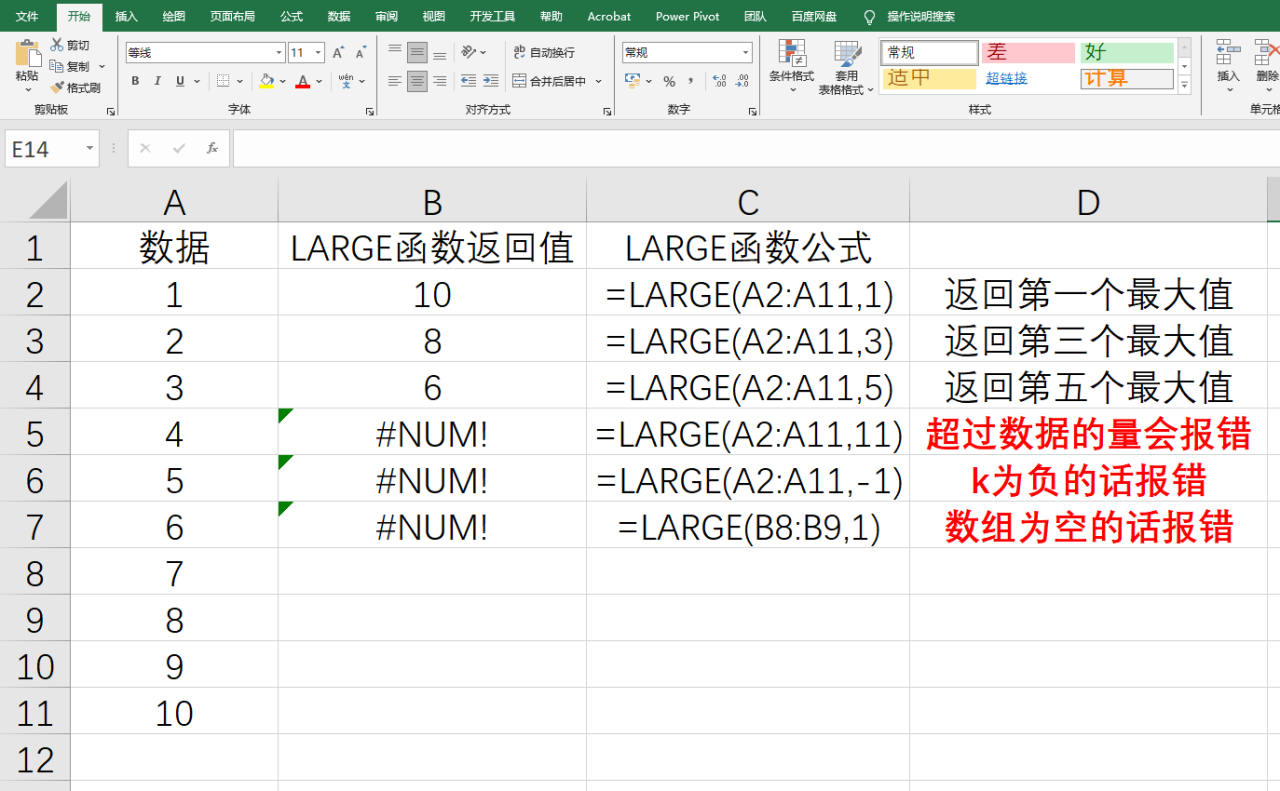
Task: Click inside the formula bar input
Action: (756, 148)
